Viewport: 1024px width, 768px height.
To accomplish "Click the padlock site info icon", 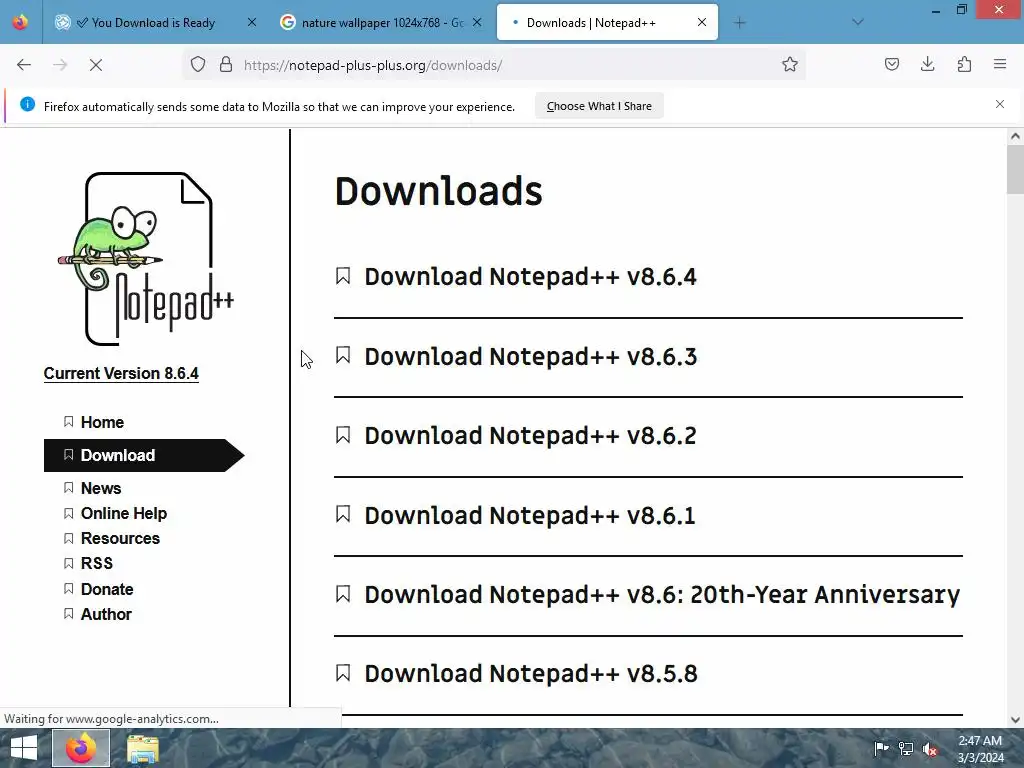I will pos(226,65).
